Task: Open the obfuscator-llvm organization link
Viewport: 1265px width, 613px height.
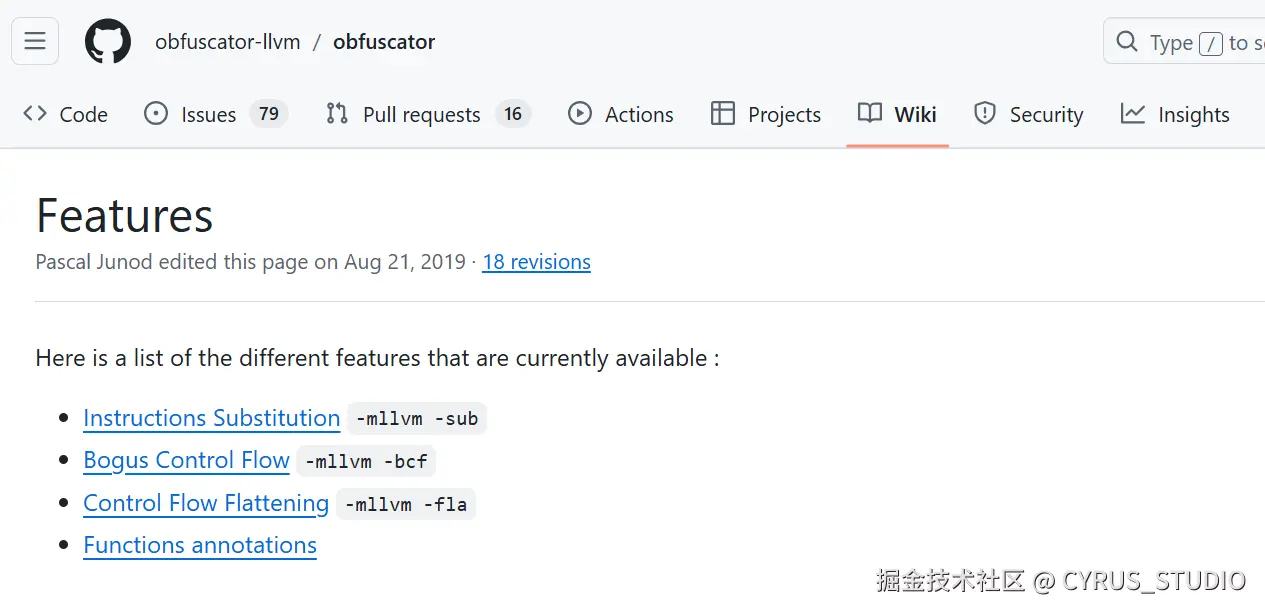Action: point(228,42)
